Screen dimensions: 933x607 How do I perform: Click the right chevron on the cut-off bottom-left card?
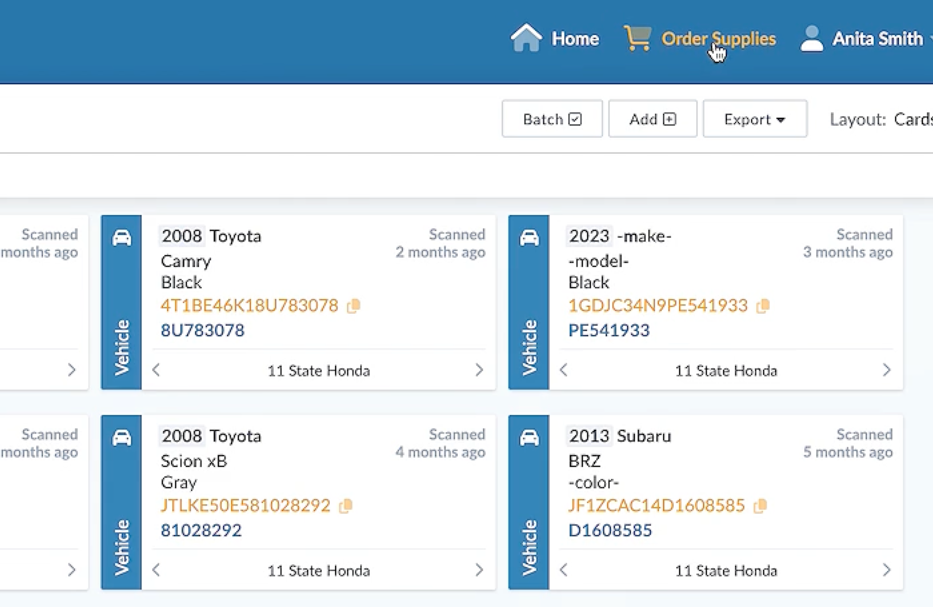click(71, 570)
